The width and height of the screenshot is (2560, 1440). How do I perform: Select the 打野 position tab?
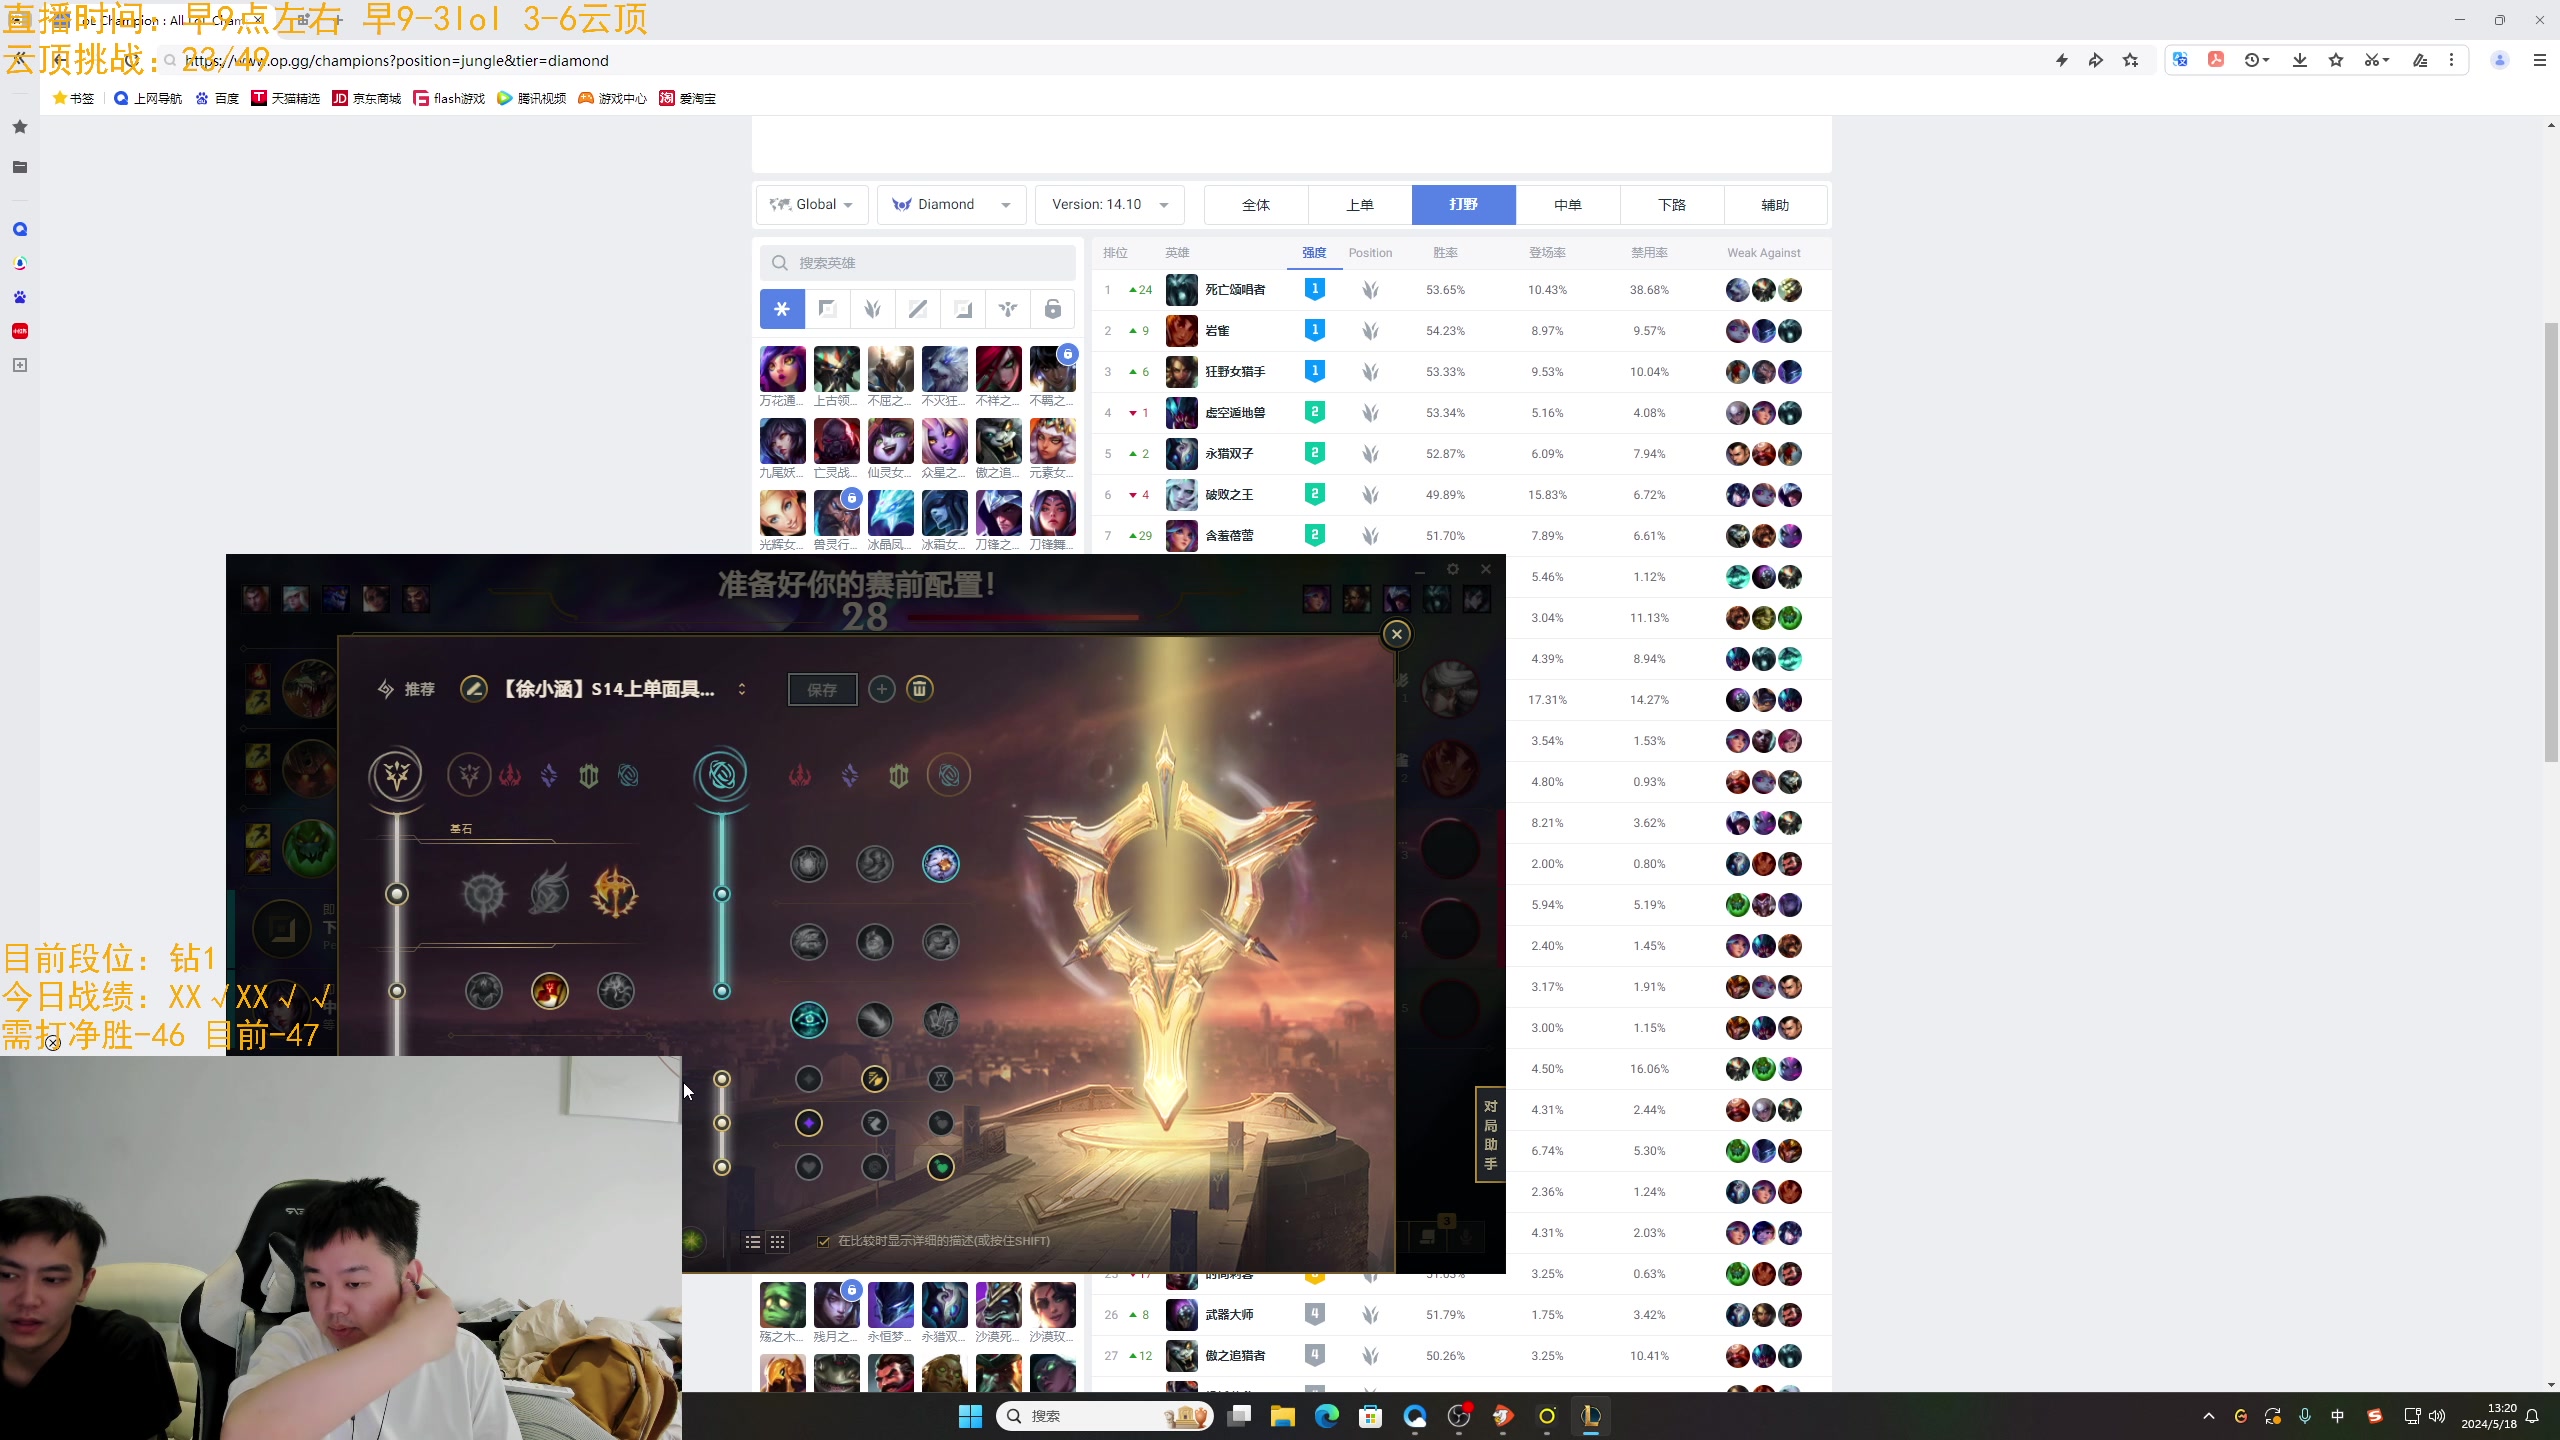pos(1464,204)
